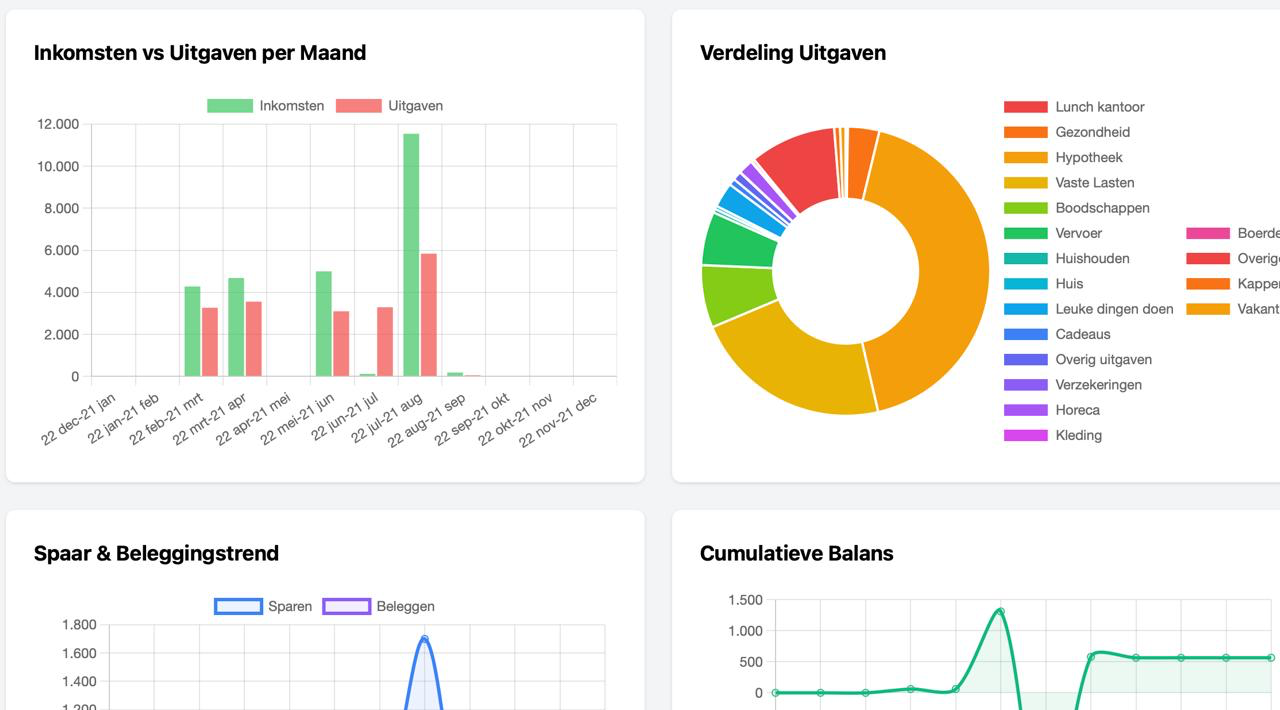Click the 'Verdeling Uitgaven' heading
Image resolution: width=1280 pixels, height=710 pixels.
793,53
